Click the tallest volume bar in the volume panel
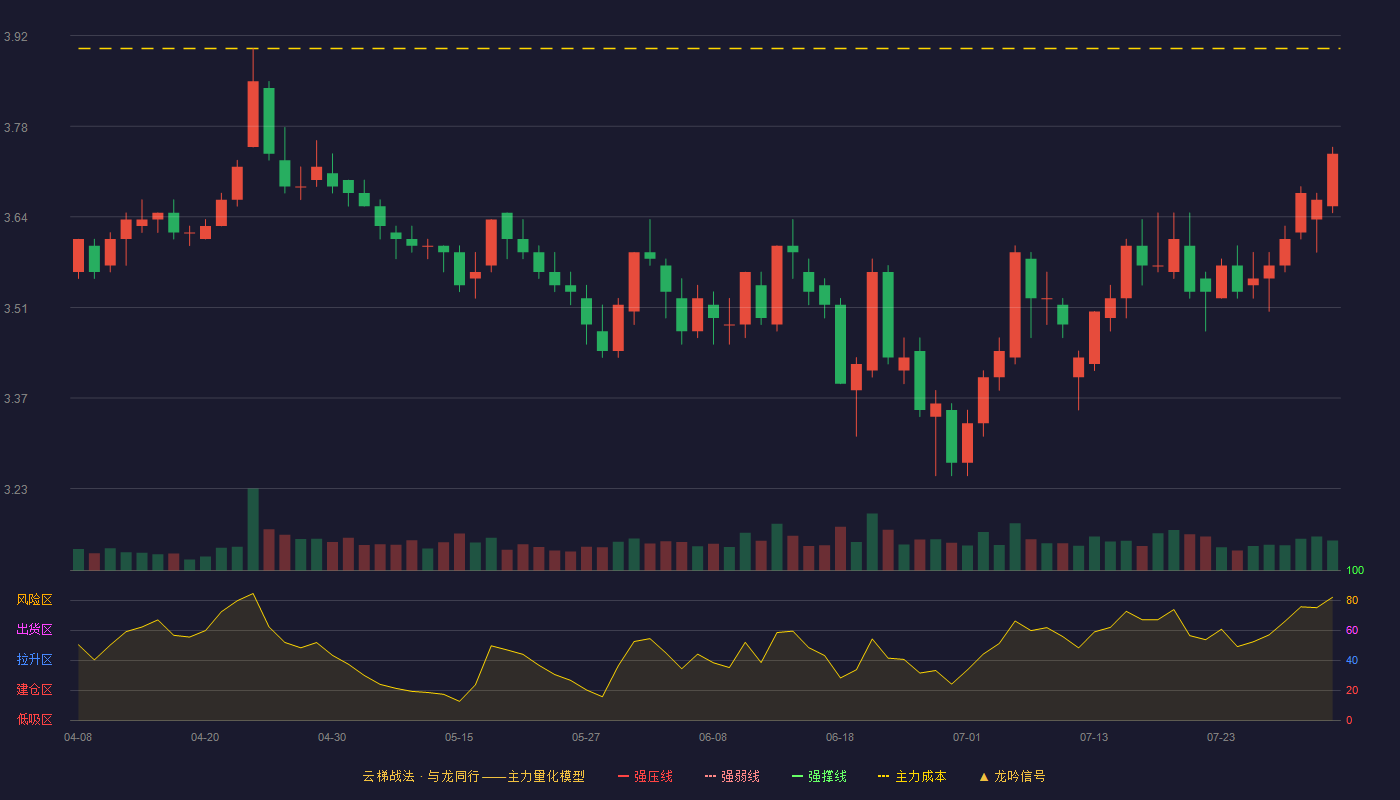Viewport: 1400px width, 800px height. pos(253,529)
